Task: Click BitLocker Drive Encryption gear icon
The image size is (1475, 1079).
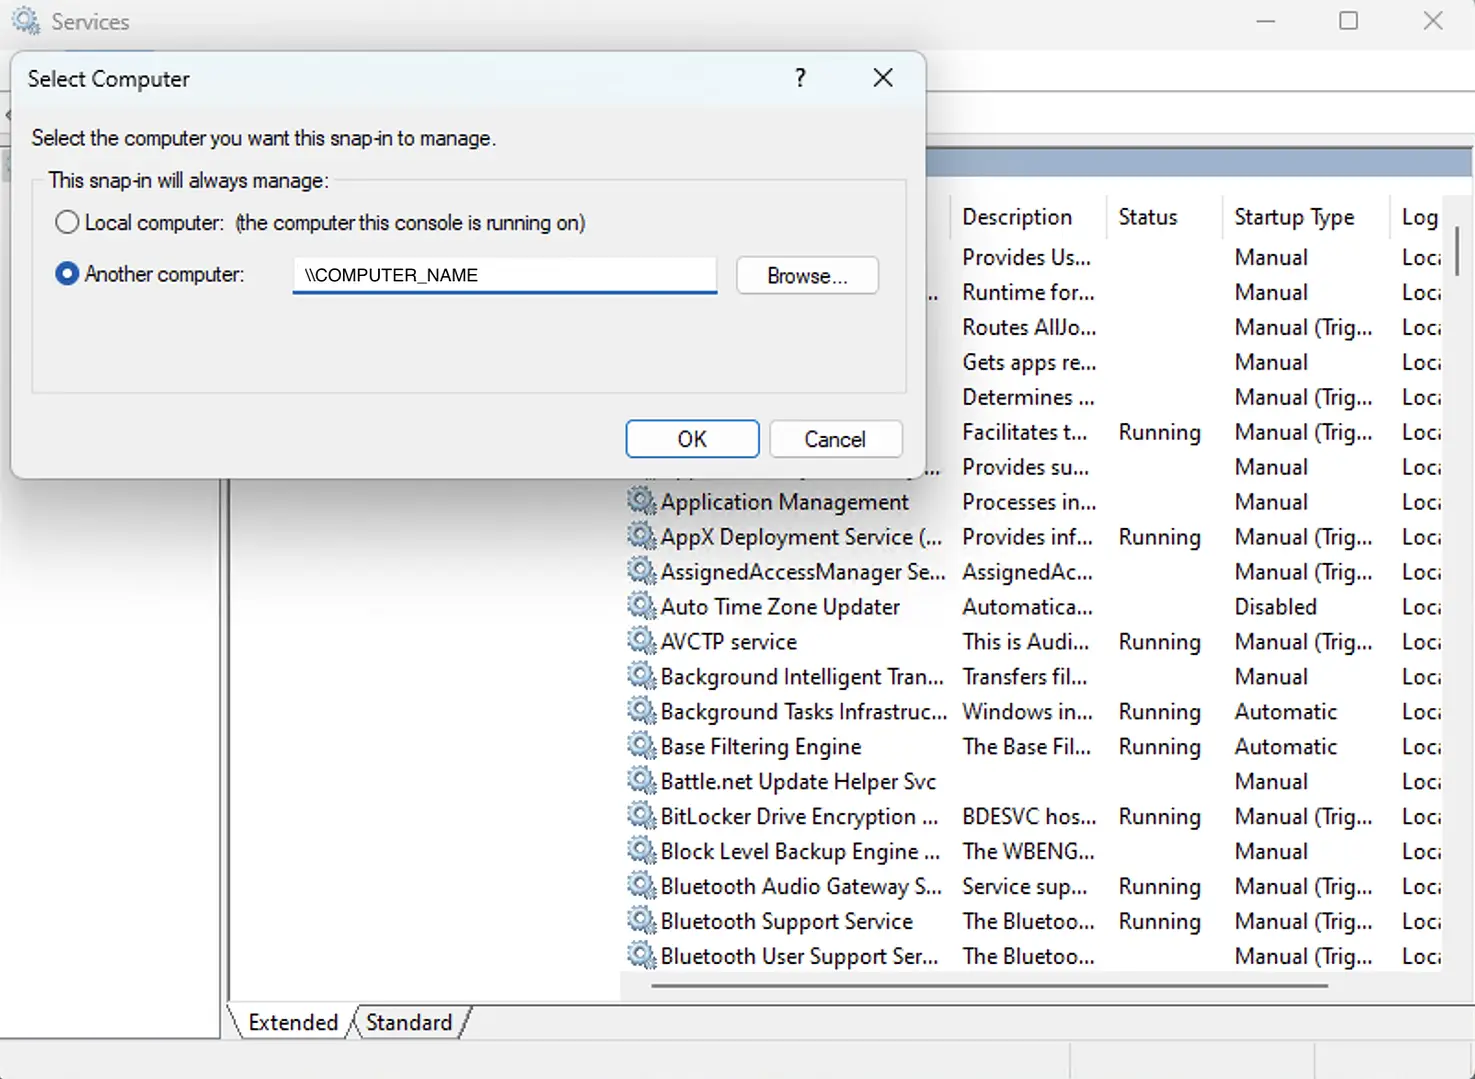Action: pyautogui.click(x=641, y=816)
